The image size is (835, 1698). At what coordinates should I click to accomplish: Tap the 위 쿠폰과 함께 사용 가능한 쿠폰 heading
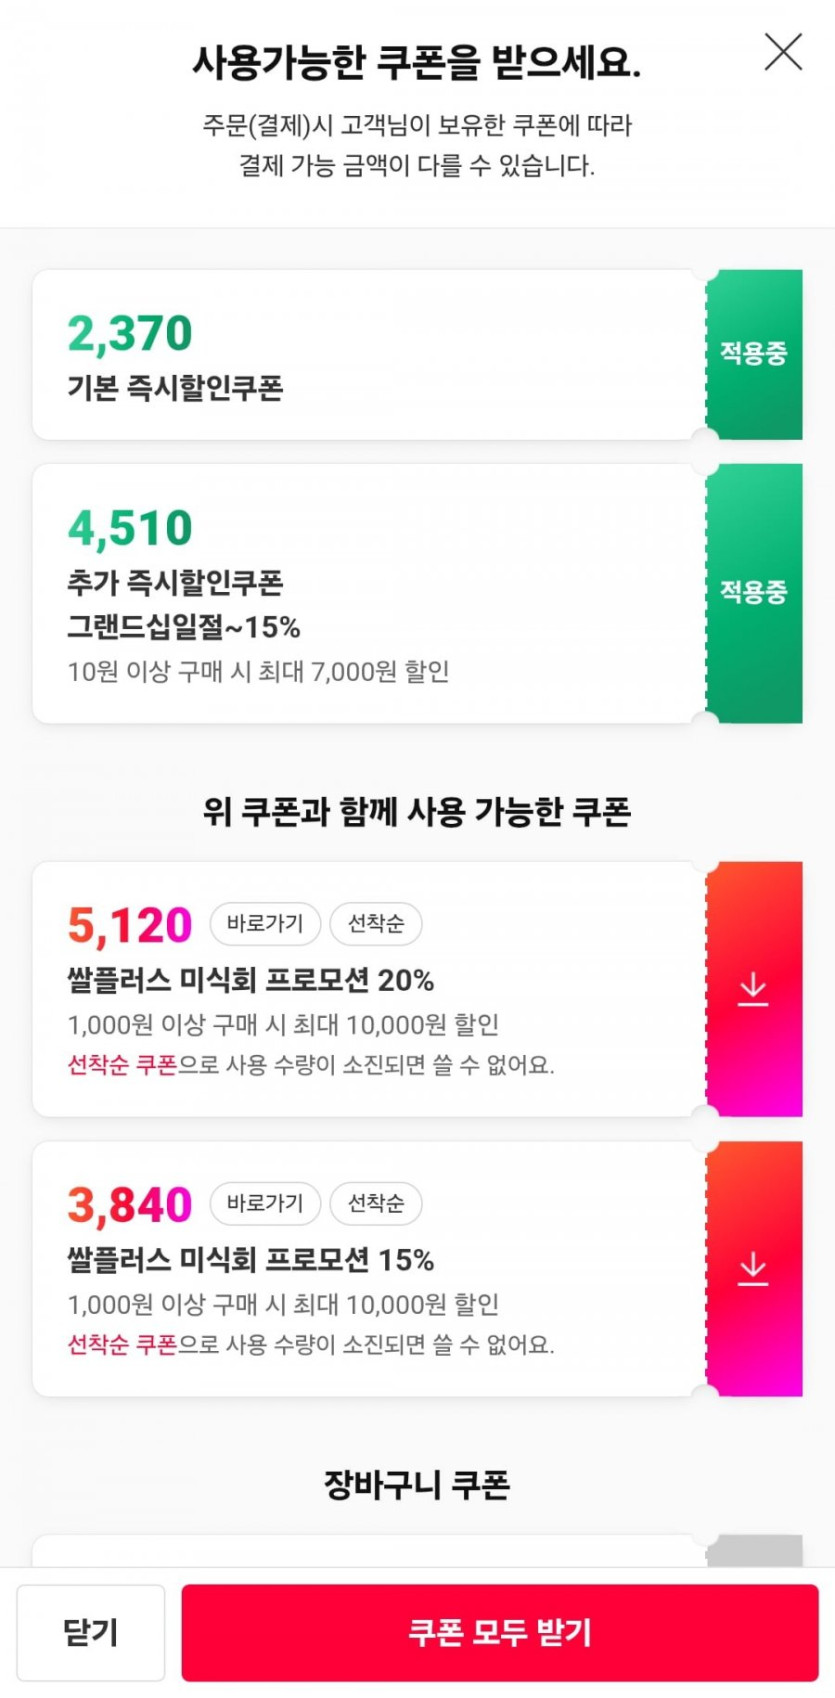pos(417,812)
